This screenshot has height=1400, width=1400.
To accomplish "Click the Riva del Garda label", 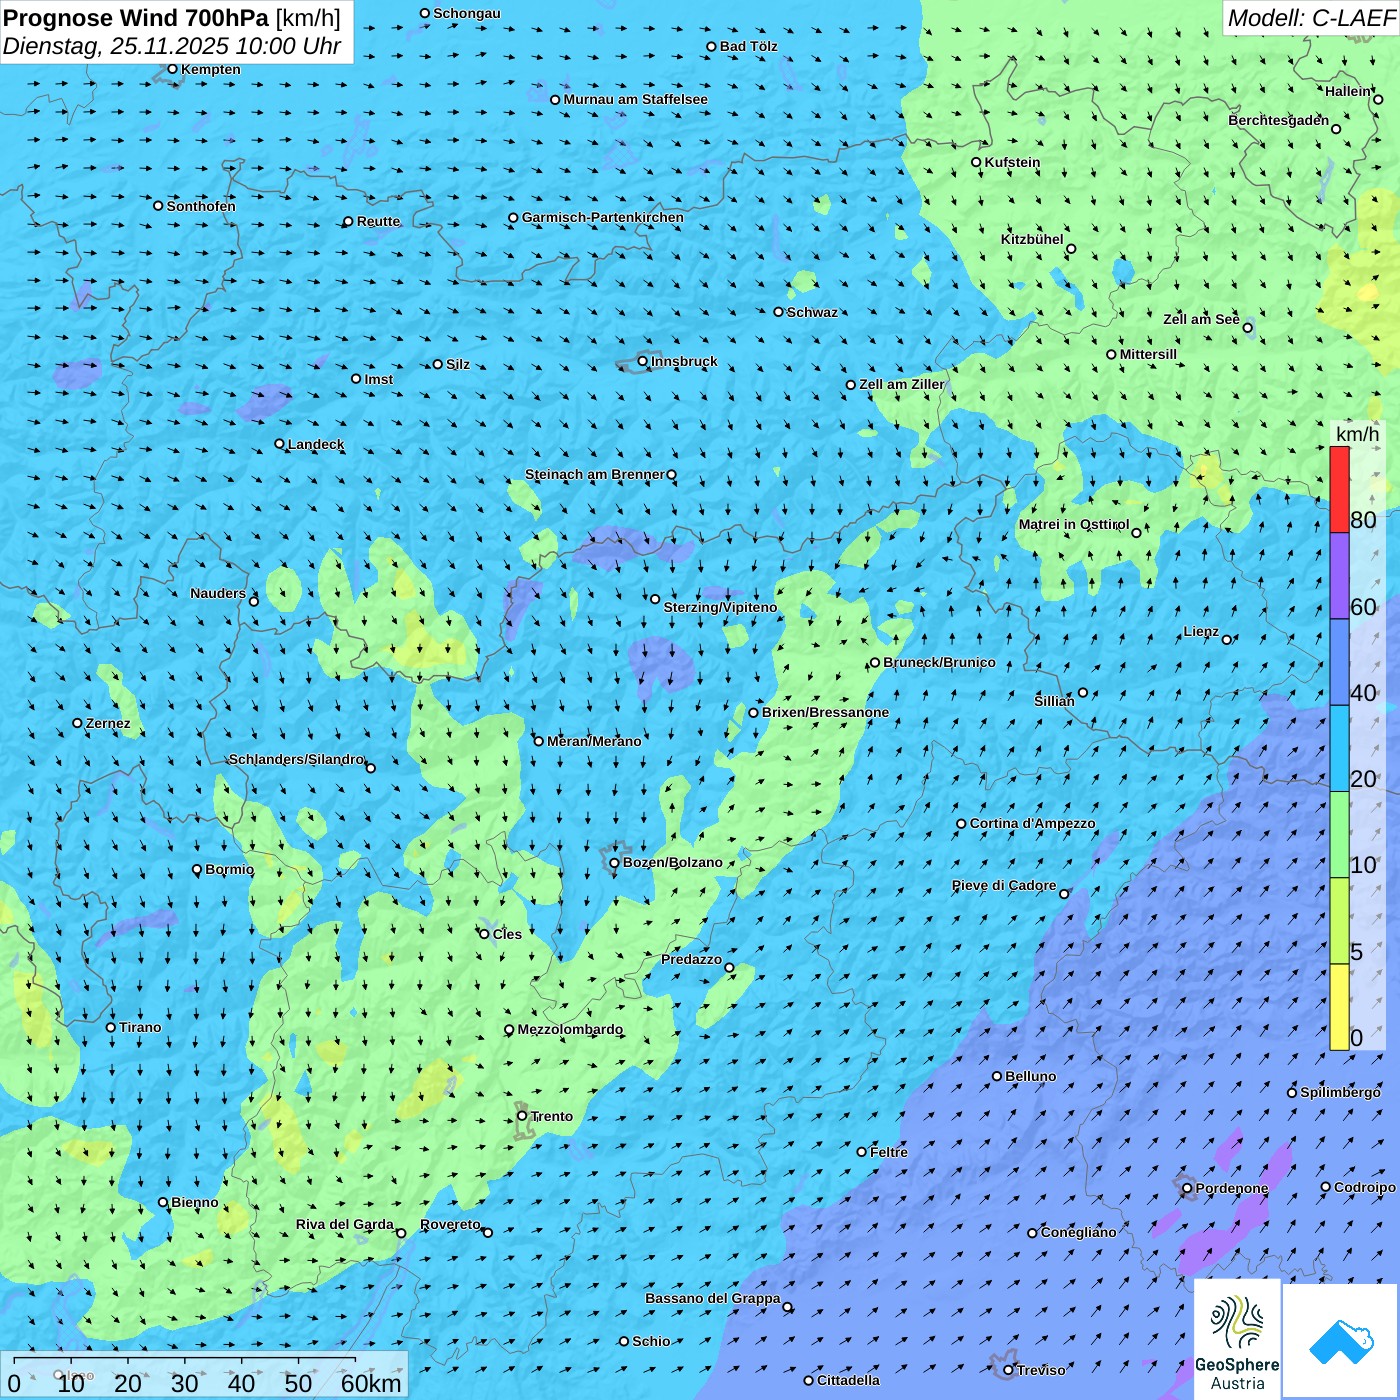I will (x=344, y=1224).
